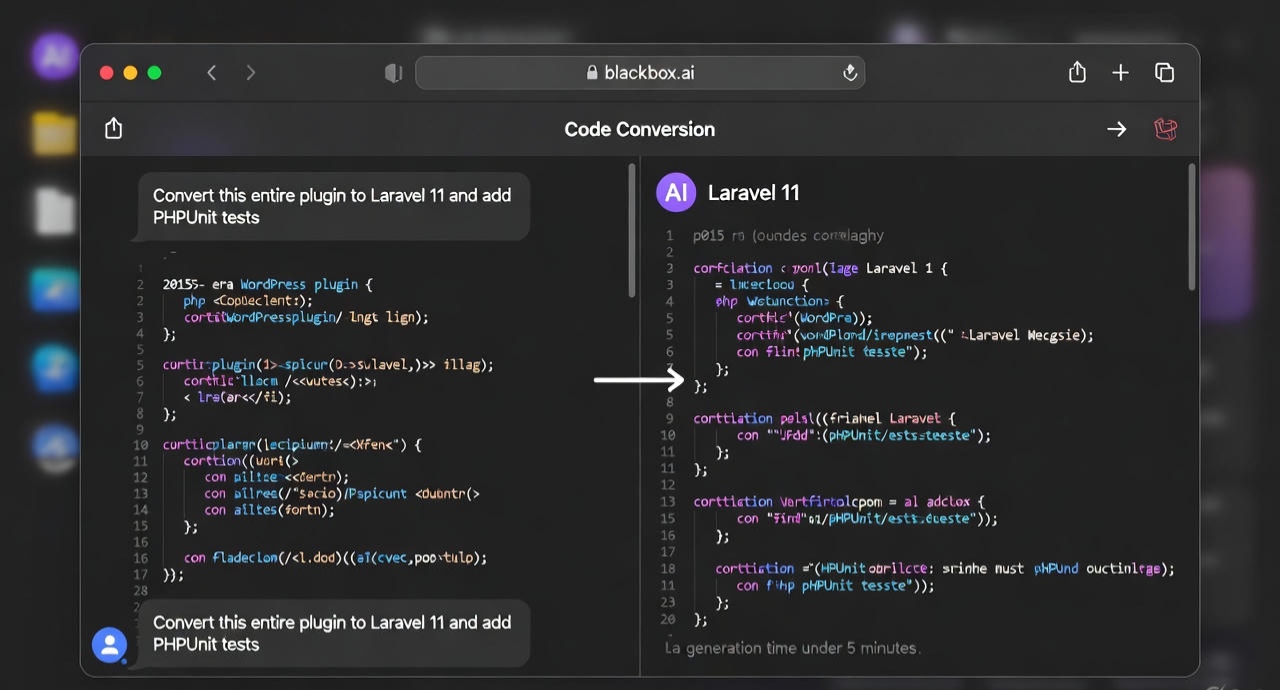Navigate back with the left chevron
Screen dimensions: 1280x690
point(211,72)
